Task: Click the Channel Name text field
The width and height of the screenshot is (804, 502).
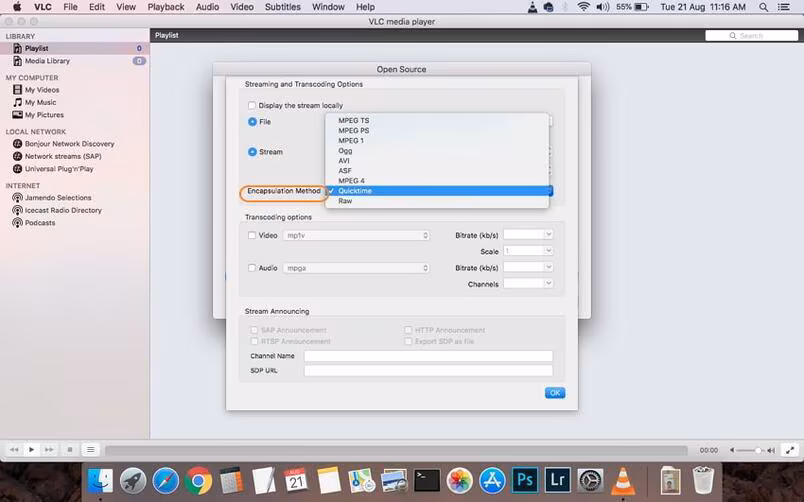Action: [428, 356]
